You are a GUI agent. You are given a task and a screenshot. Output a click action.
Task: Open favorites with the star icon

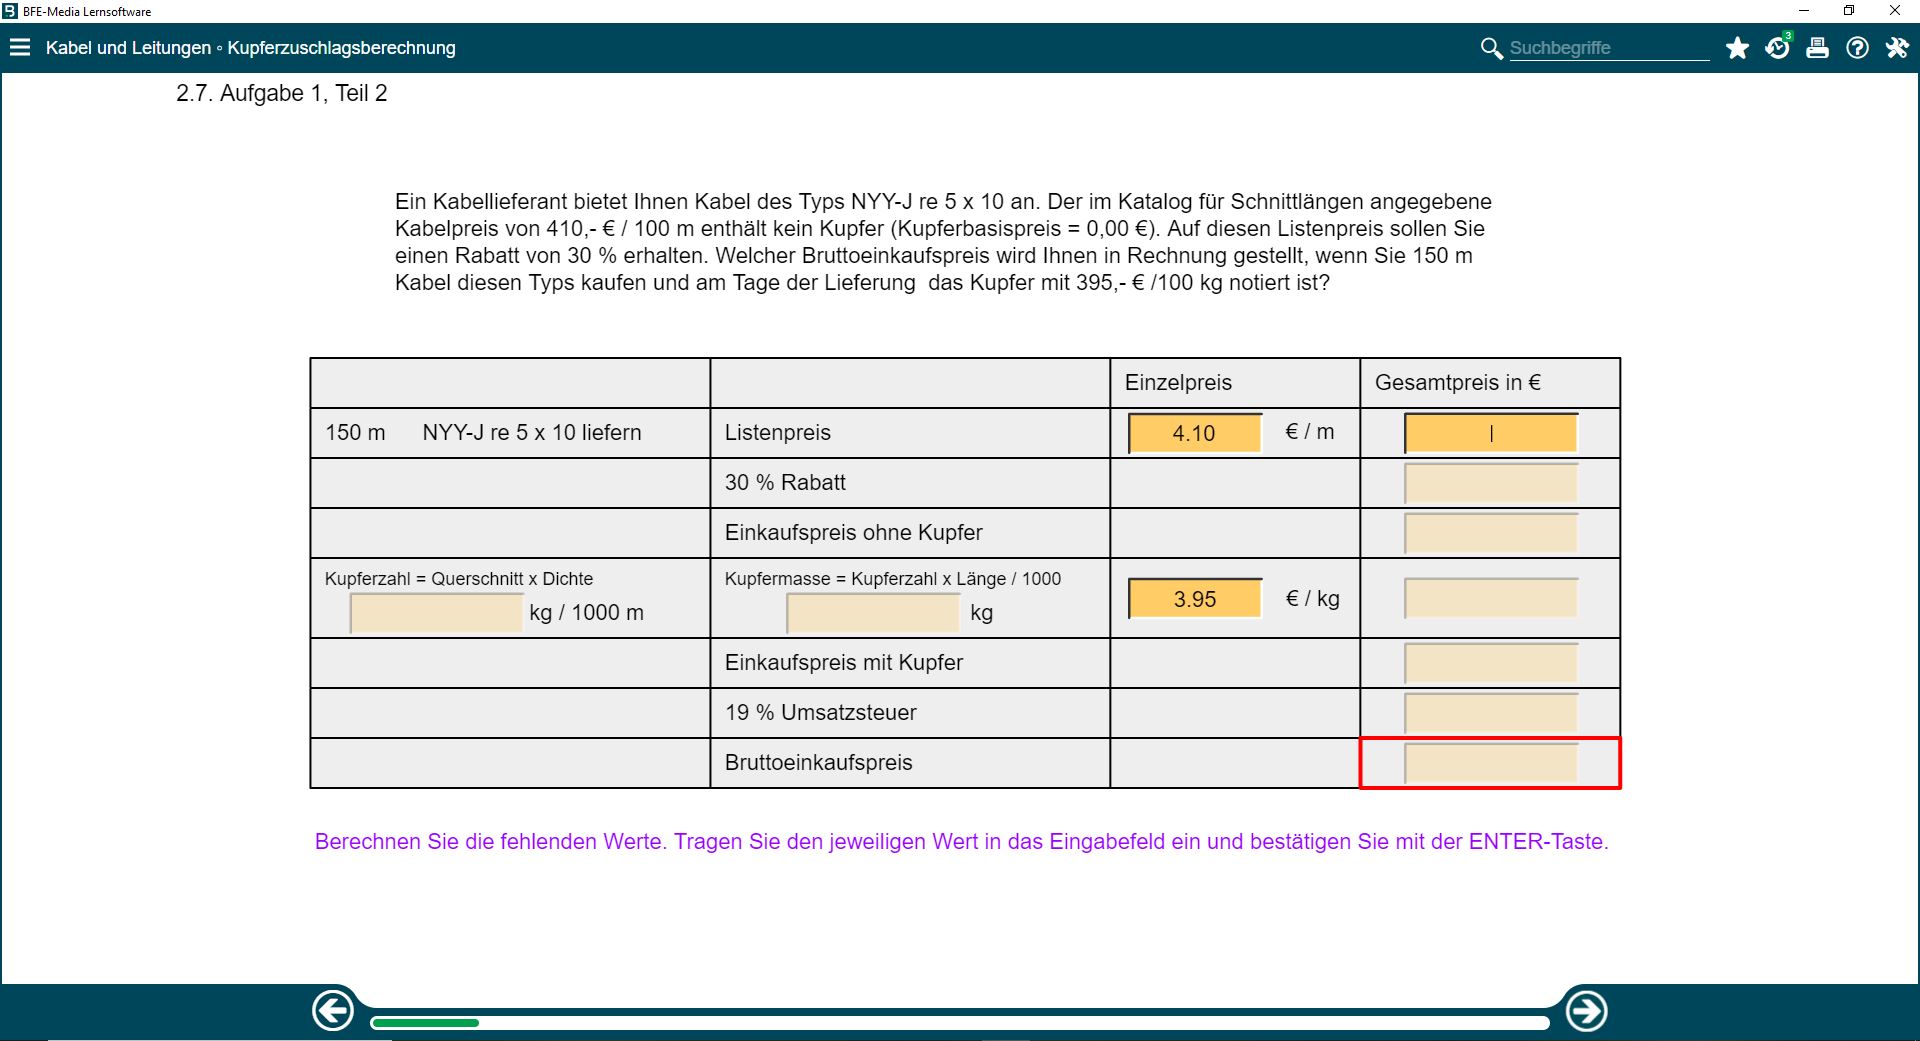(1737, 48)
